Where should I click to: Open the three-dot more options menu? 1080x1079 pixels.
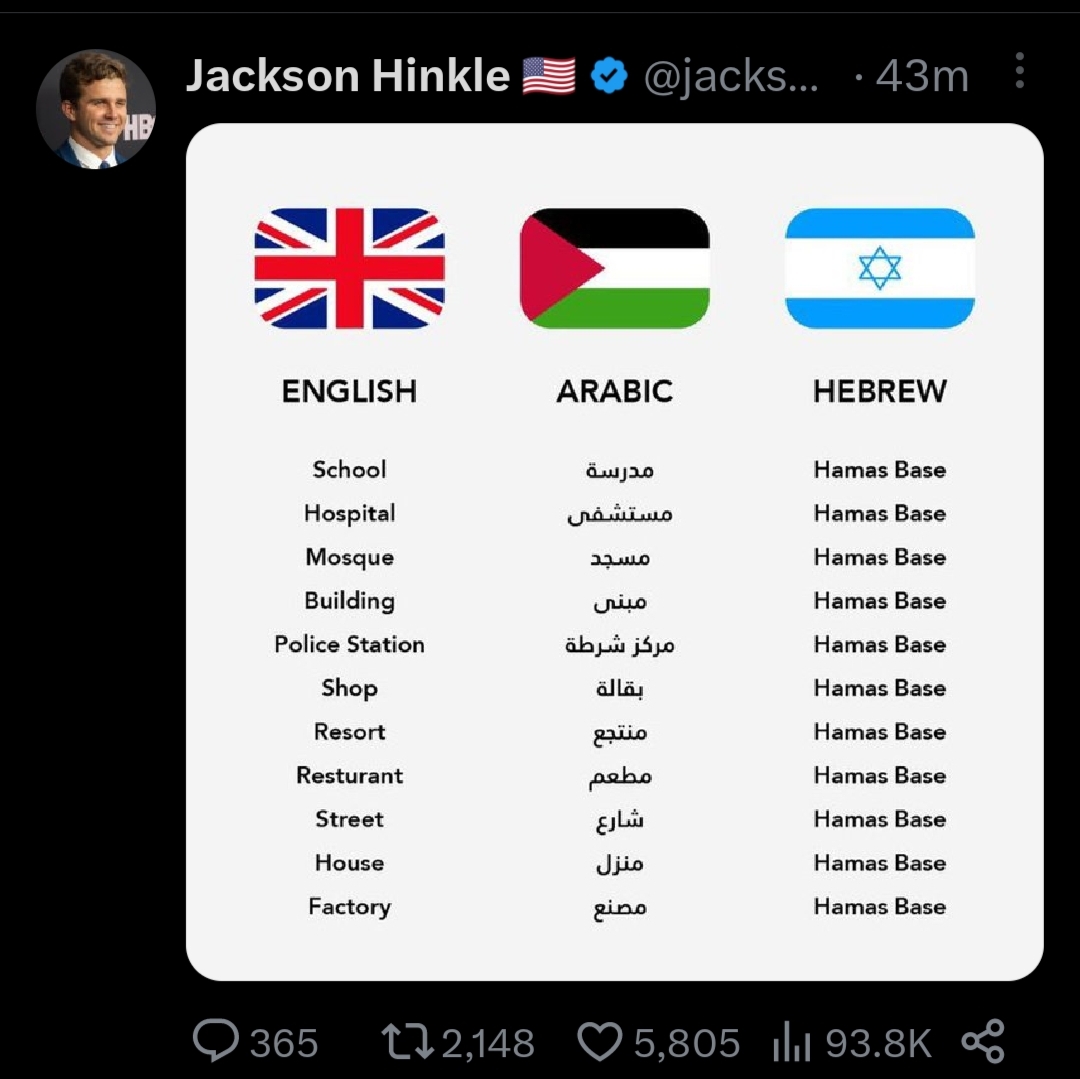(1019, 71)
